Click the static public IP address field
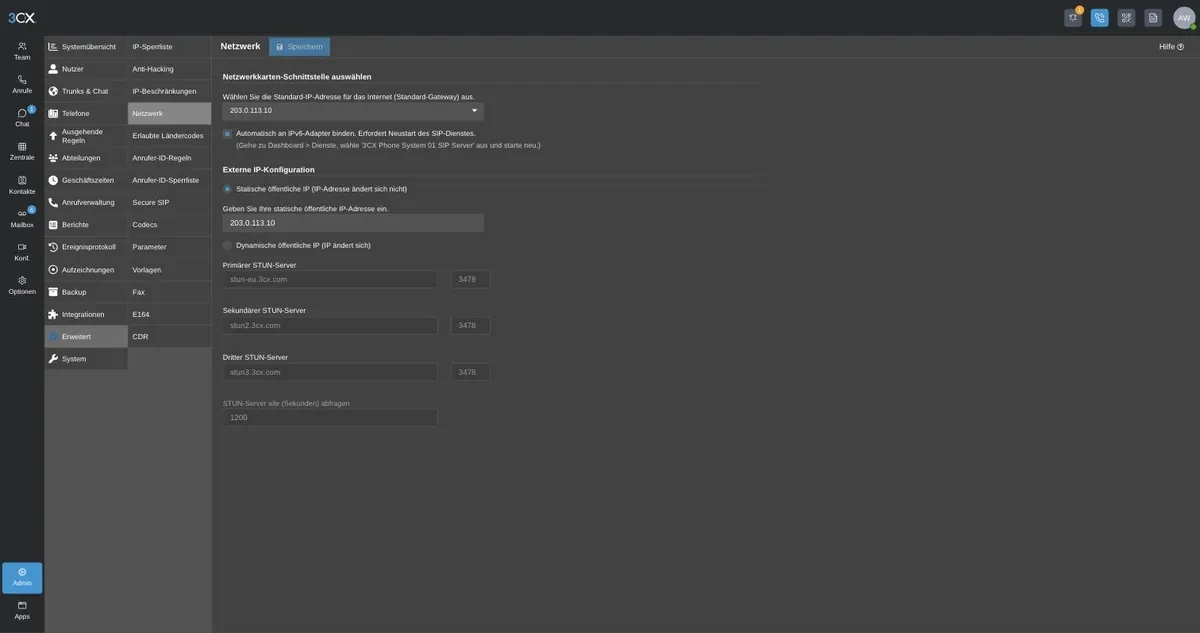The width and height of the screenshot is (1200, 633). (x=353, y=223)
